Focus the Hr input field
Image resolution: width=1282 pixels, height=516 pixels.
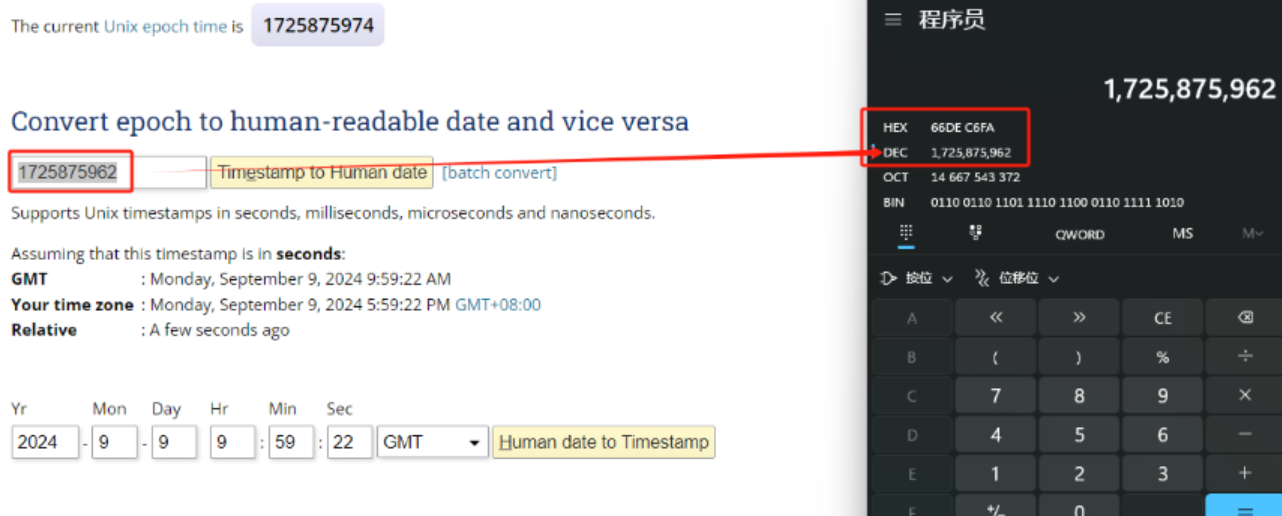point(233,442)
